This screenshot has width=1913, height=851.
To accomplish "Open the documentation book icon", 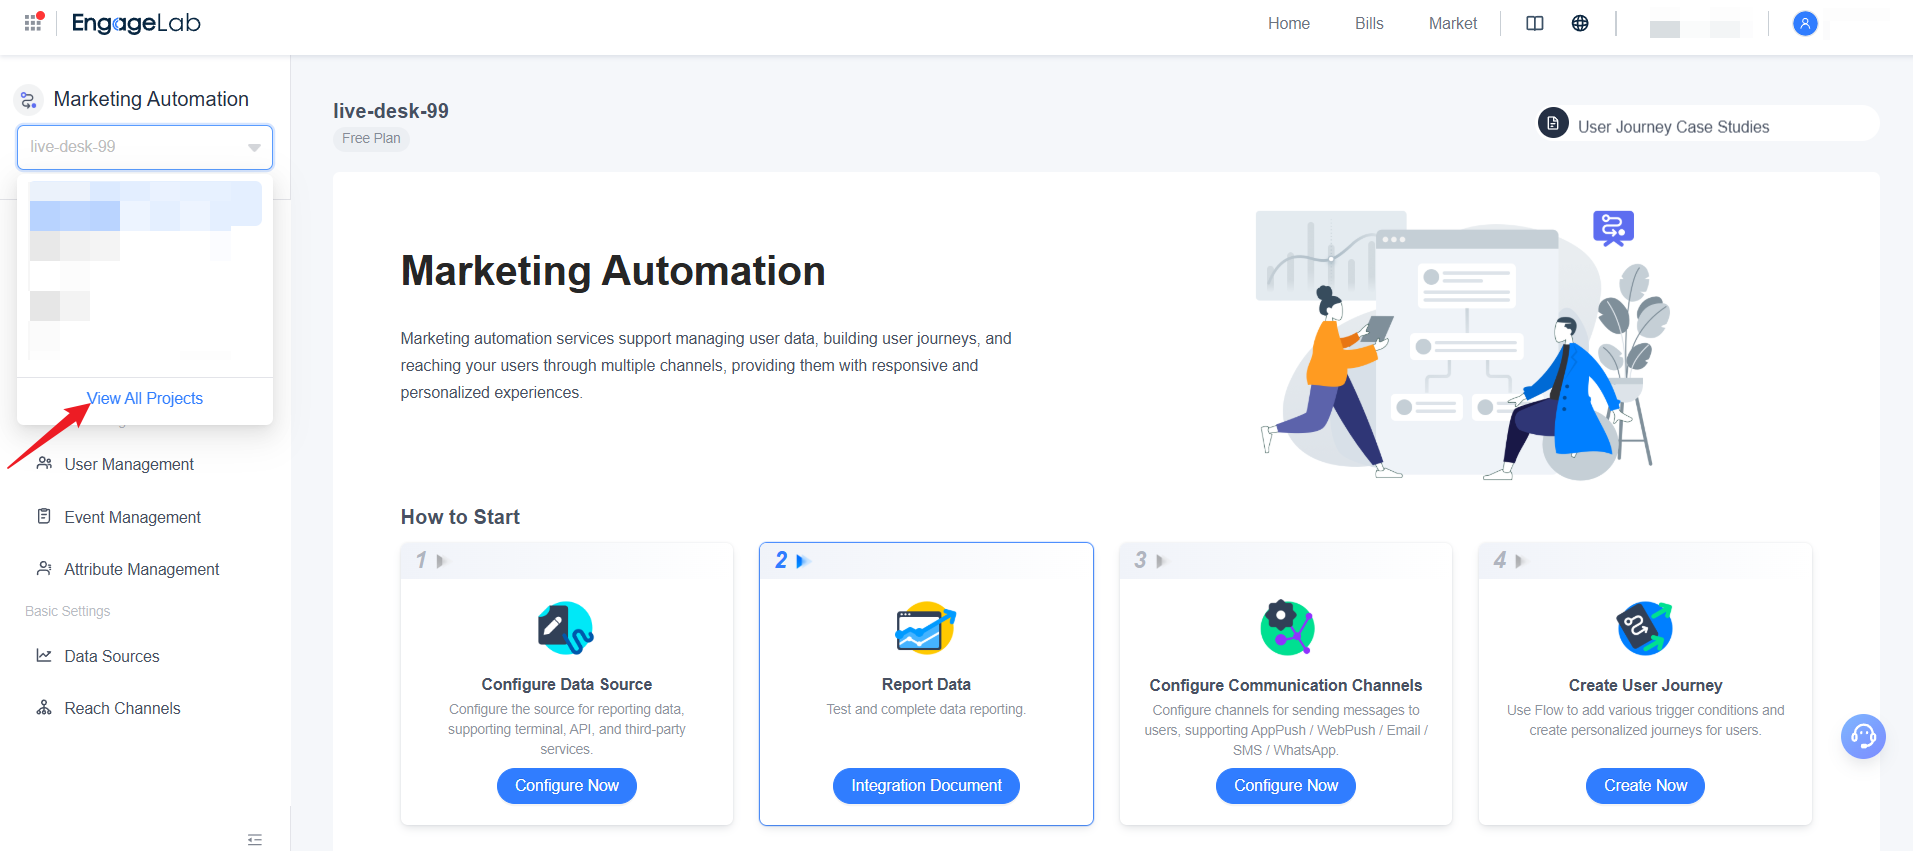I will coord(1535,23).
